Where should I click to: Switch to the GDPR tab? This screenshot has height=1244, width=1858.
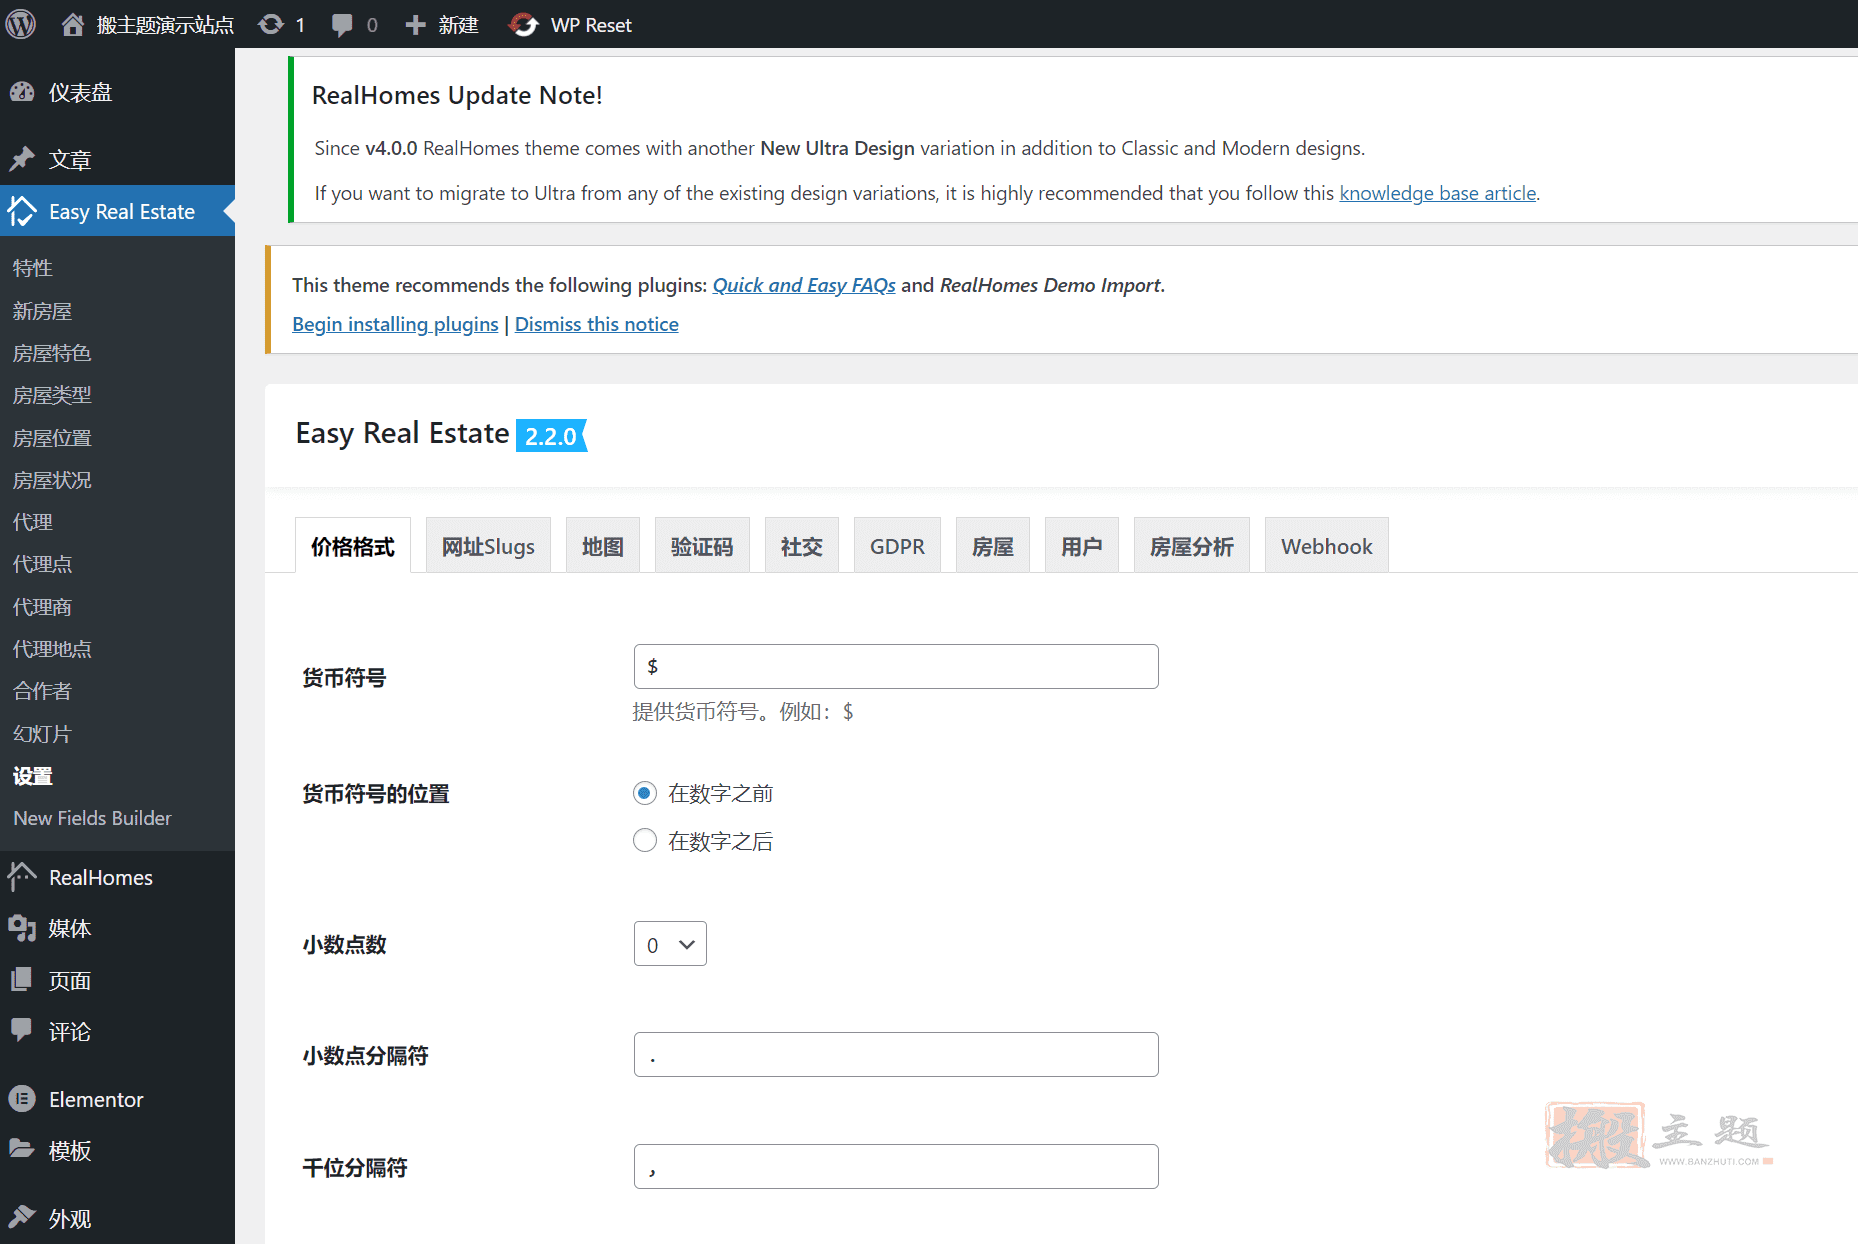click(897, 546)
